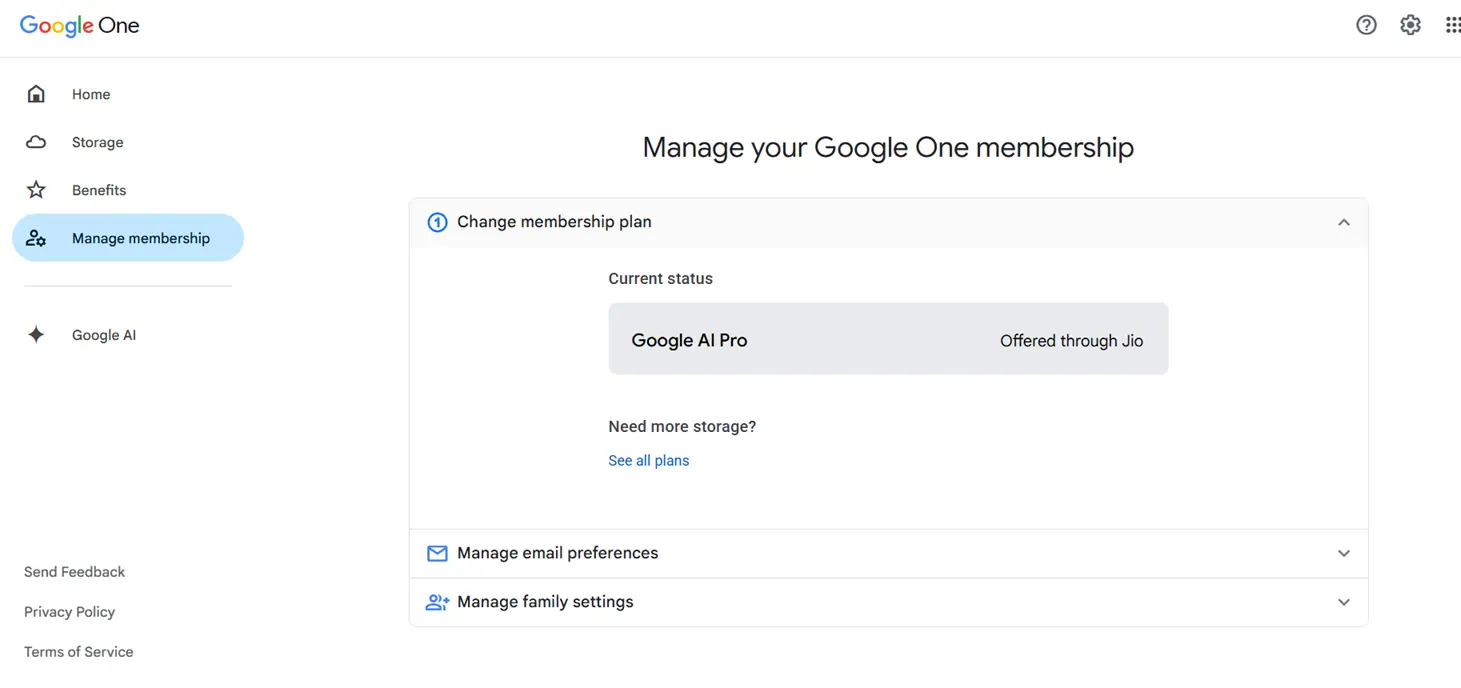
Task: Click the Offered through Jio text
Action: pyautogui.click(x=1071, y=341)
